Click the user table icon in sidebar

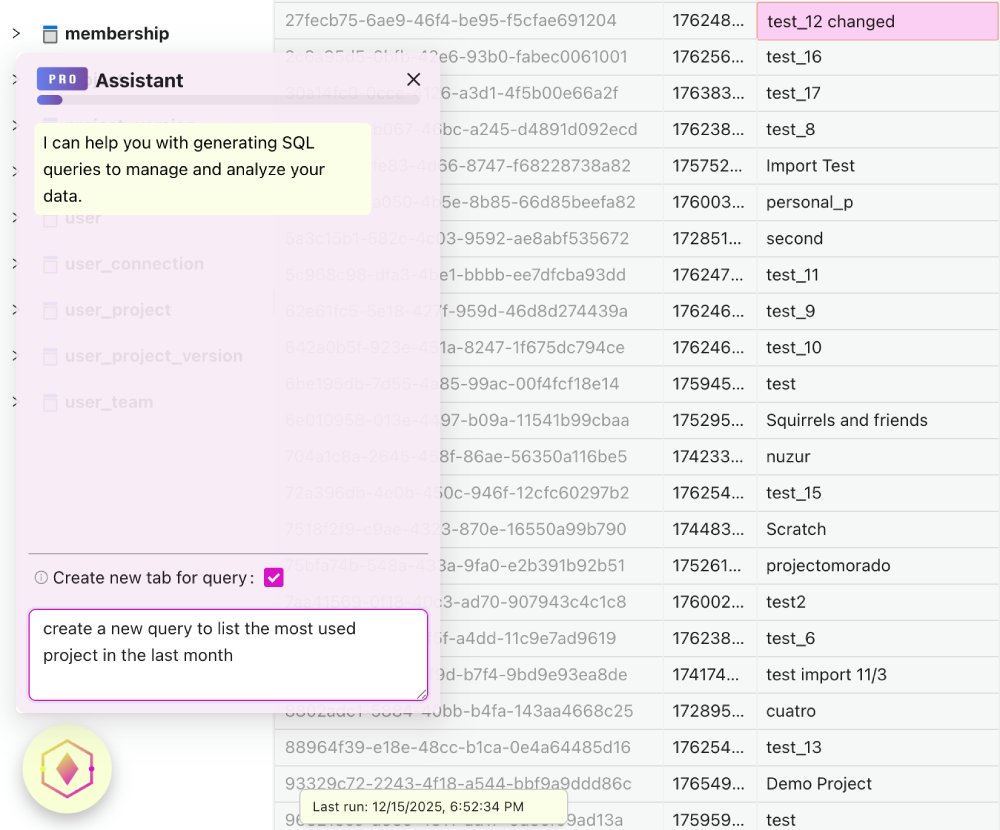(49, 218)
